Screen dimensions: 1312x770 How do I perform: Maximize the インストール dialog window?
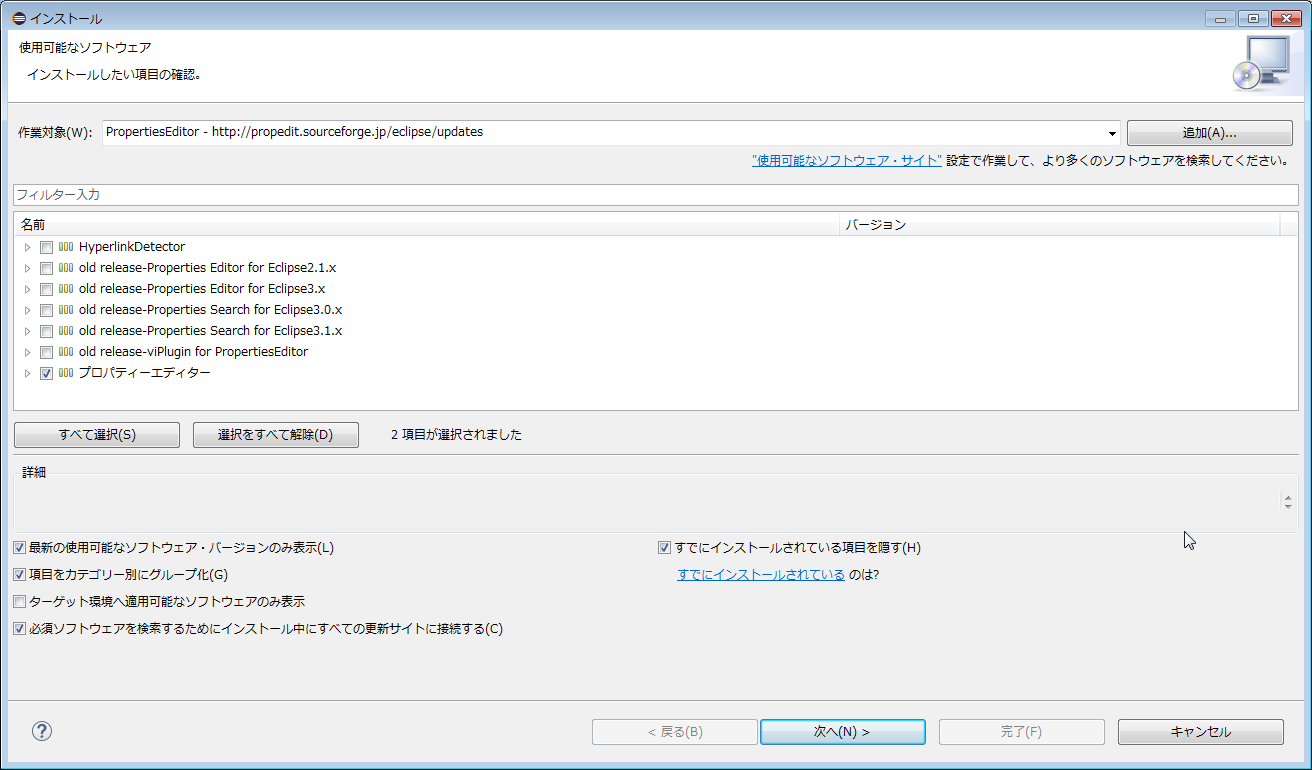pyautogui.click(x=1253, y=18)
